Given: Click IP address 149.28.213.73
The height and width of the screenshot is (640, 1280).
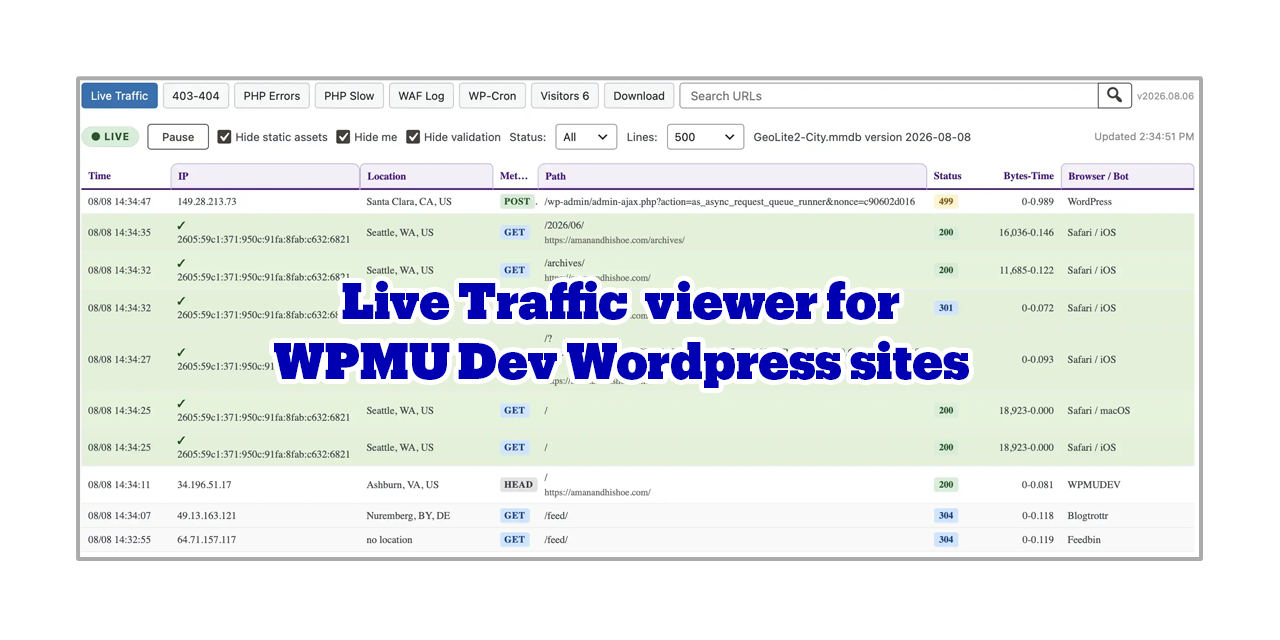Looking at the screenshot, I should [x=207, y=201].
